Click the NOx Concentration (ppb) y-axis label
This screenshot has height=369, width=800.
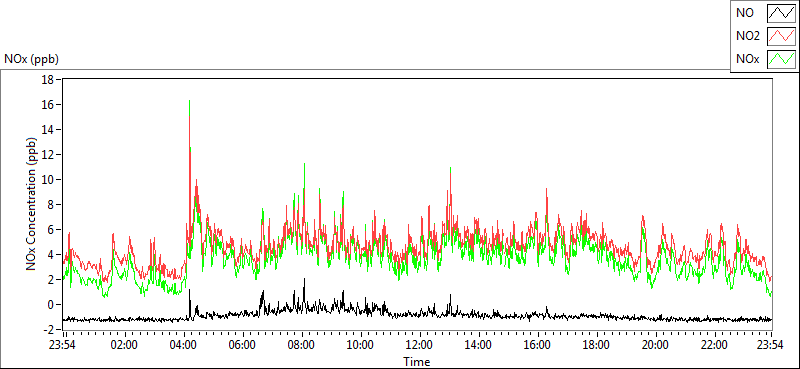click(x=33, y=203)
